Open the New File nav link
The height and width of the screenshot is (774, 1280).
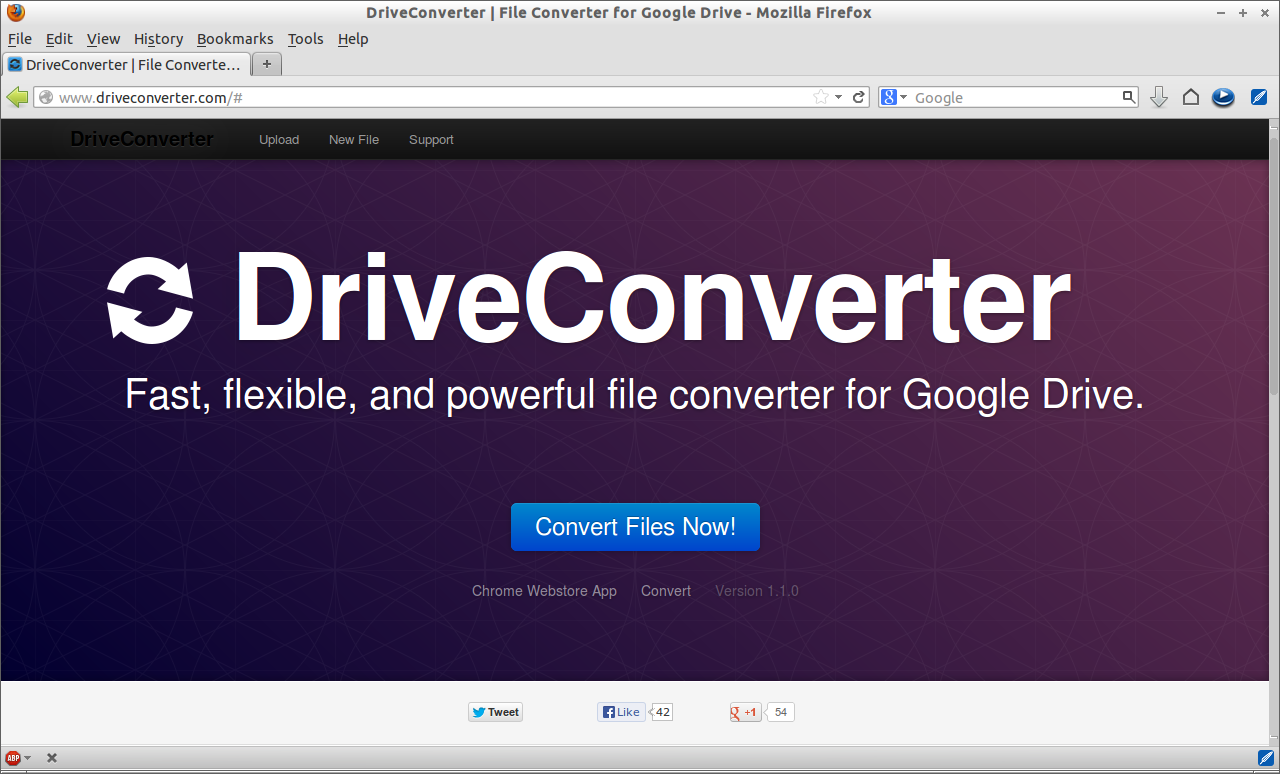pos(354,140)
